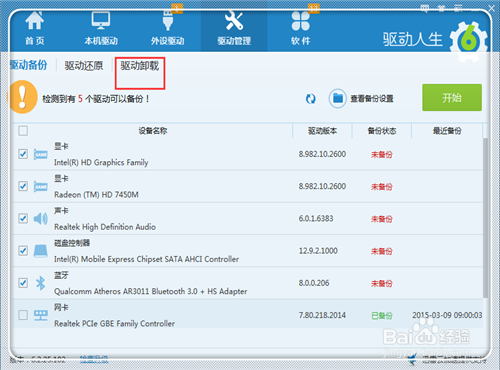
Task: Click the Realtek PCIe network card icon
Action: pyautogui.click(x=41, y=315)
